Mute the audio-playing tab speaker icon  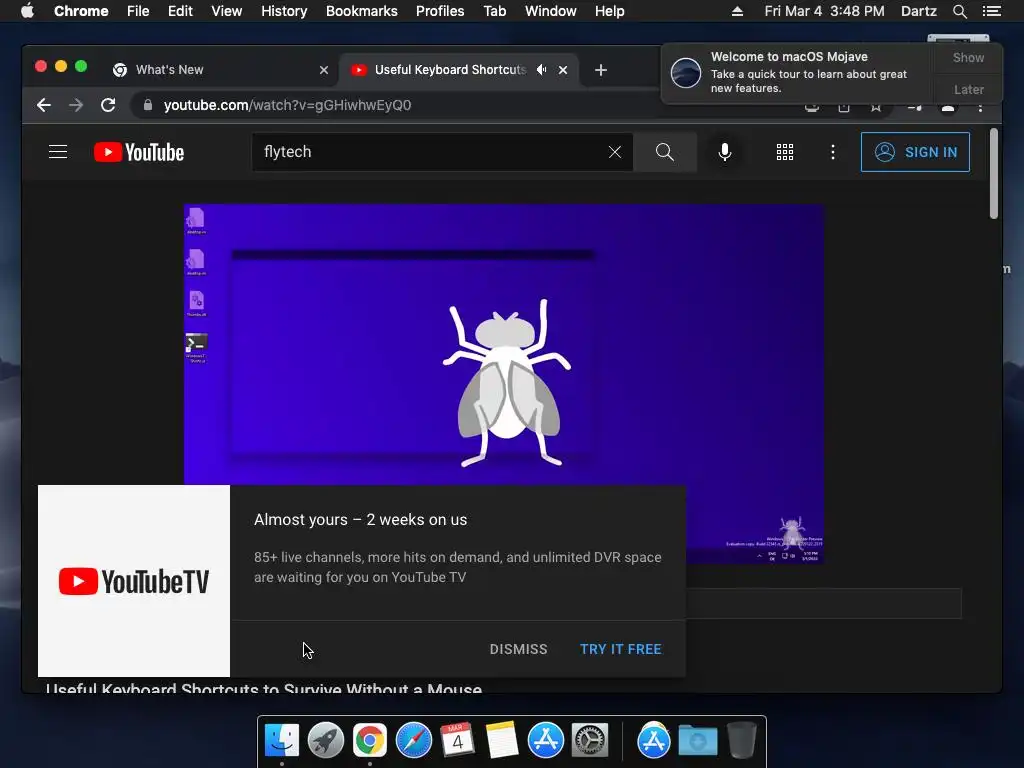[541, 69]
